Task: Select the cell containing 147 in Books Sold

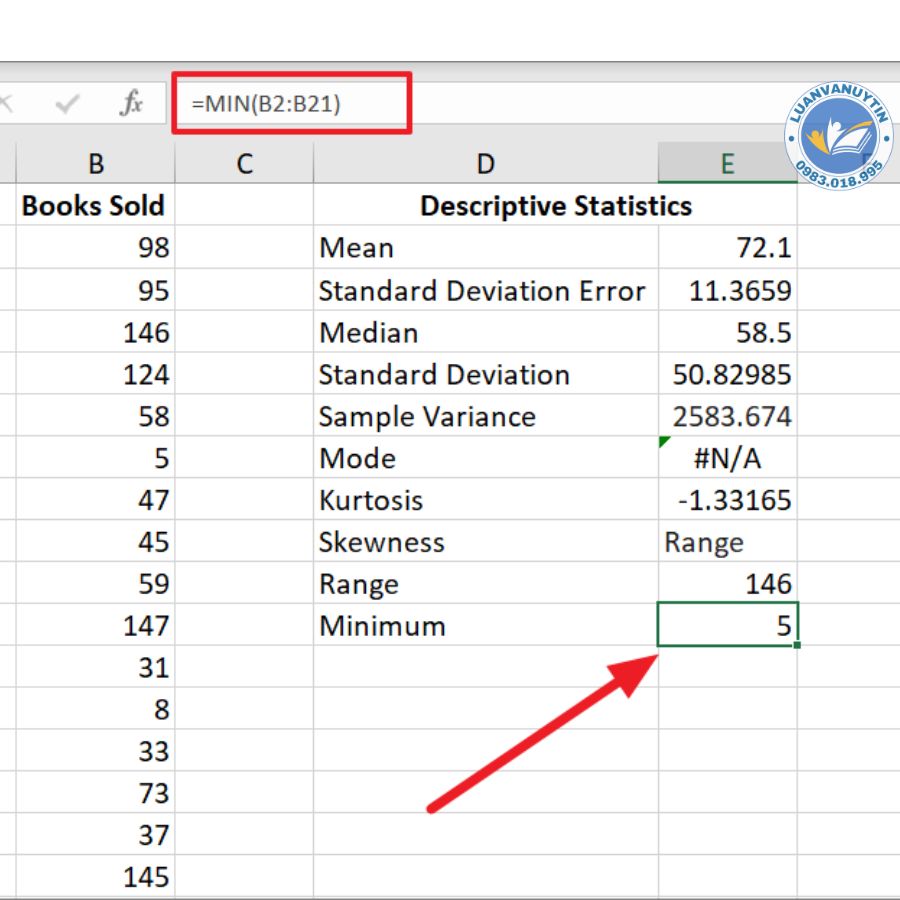Action: click(x=95, y=626)
